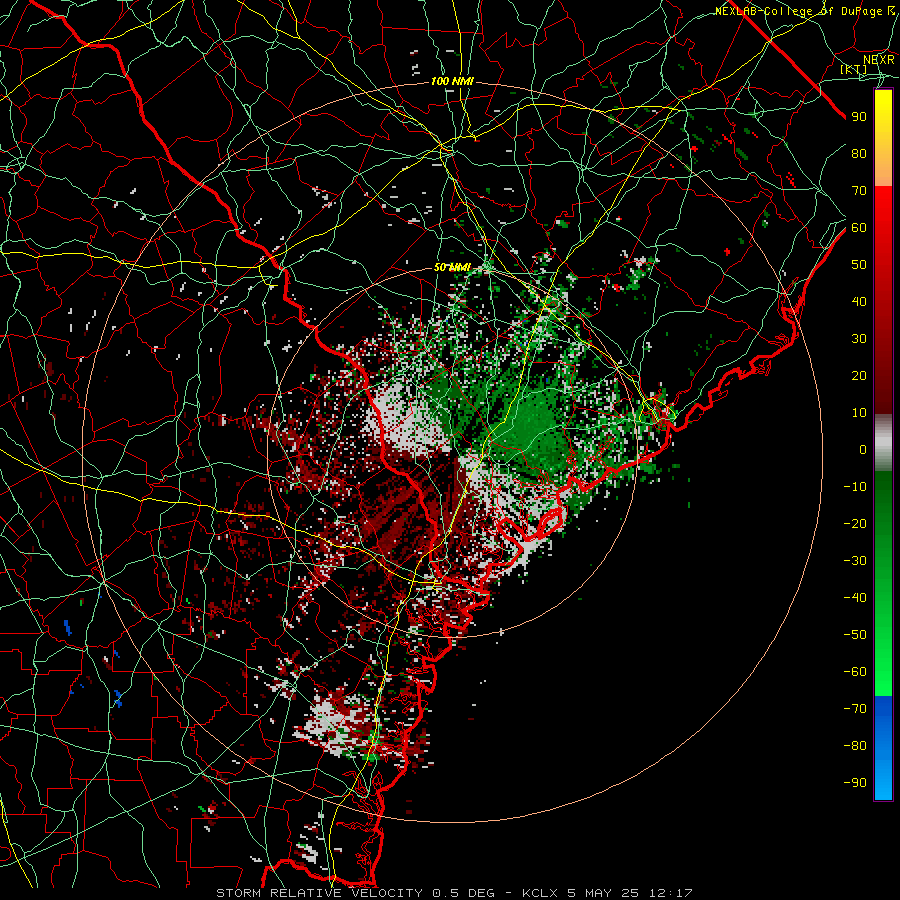
Task: Click the -20 scale value
Action: 855,523
